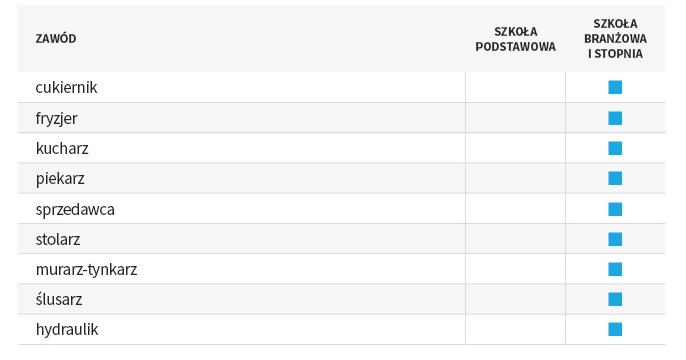This screenshot has width=686, height=360.
Task: Click the hydraulik row label
Action: (x=67, y=329)
